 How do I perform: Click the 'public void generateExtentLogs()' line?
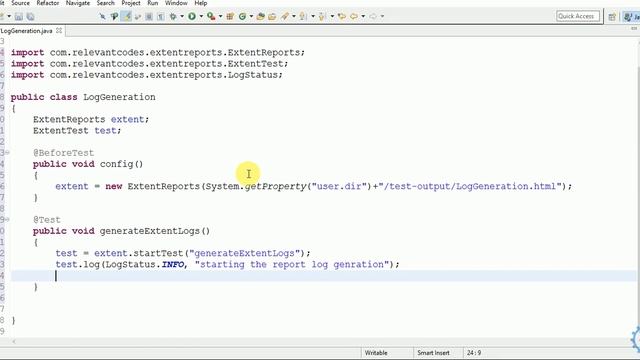coord(122,231)
